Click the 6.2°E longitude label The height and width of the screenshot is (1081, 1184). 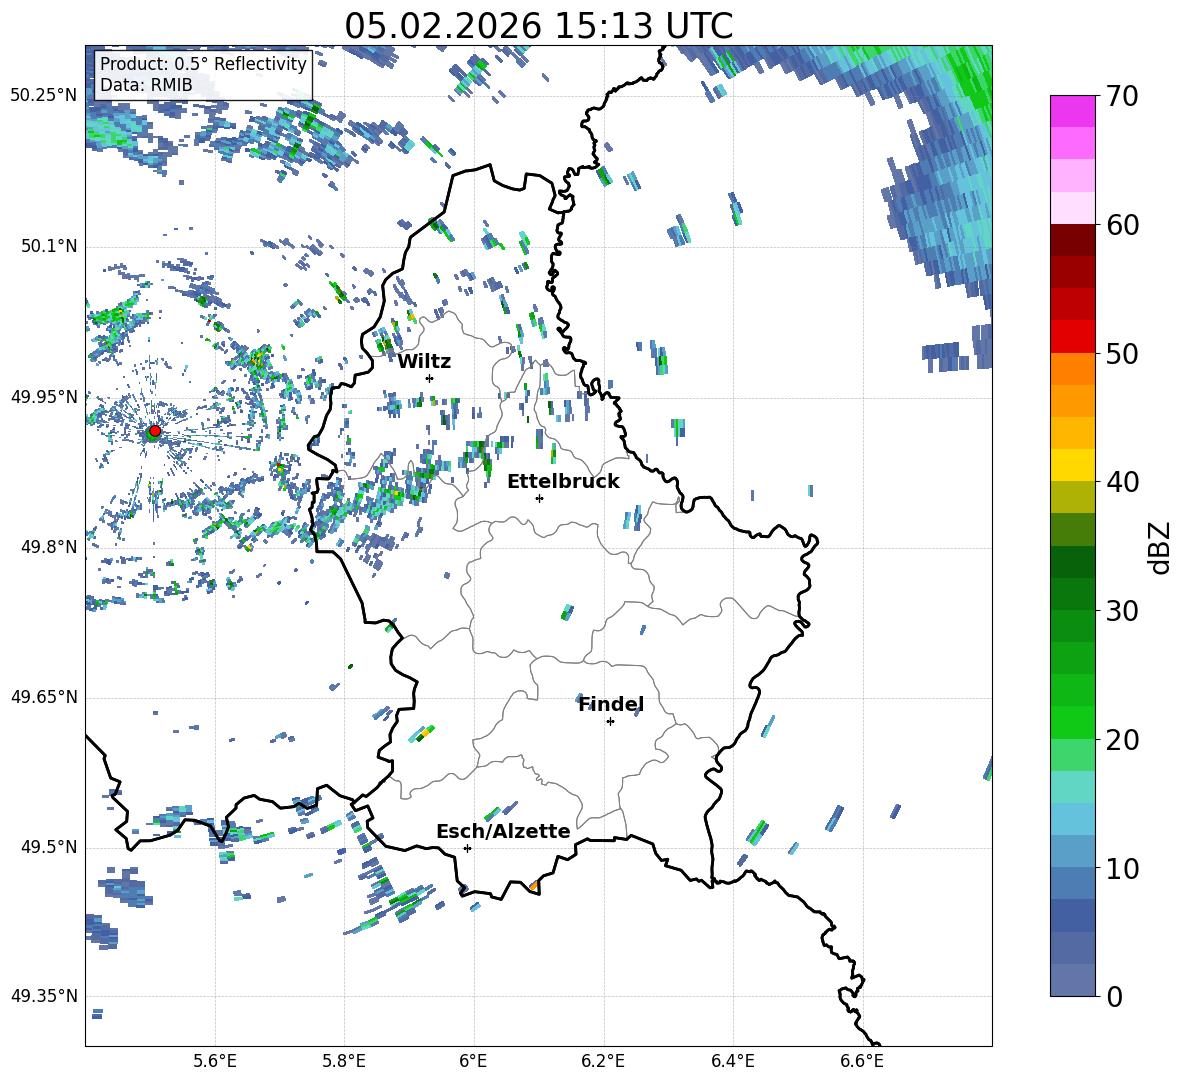click(x=603, y=1061)
